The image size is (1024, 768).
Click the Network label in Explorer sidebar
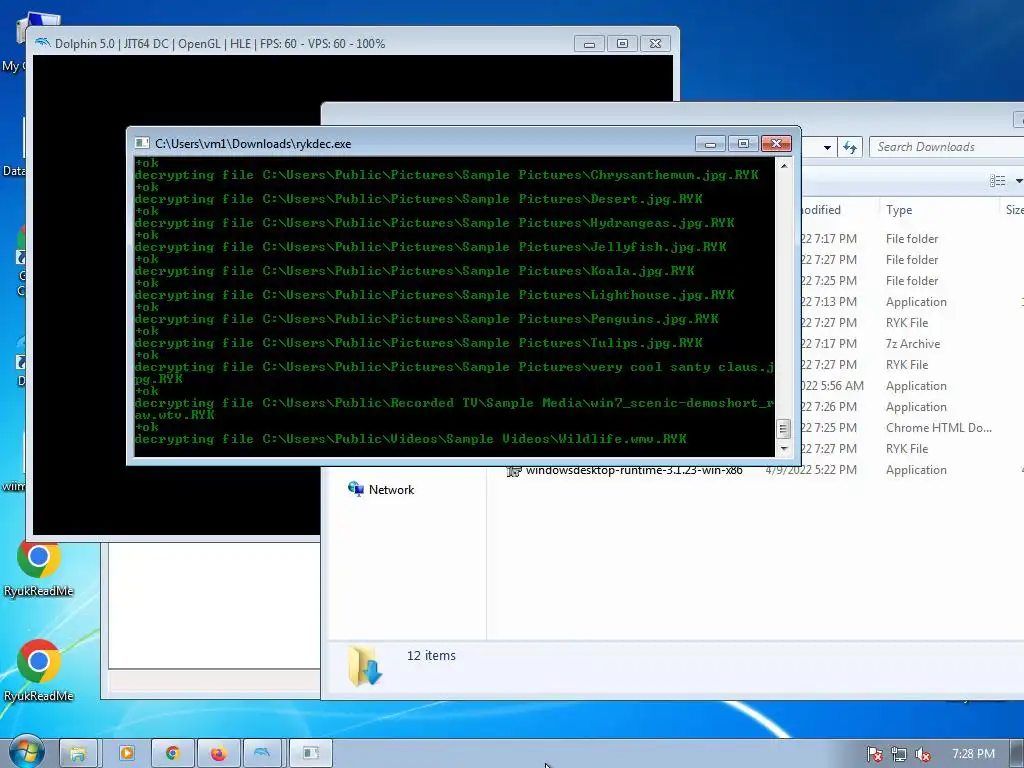(391, 490)
